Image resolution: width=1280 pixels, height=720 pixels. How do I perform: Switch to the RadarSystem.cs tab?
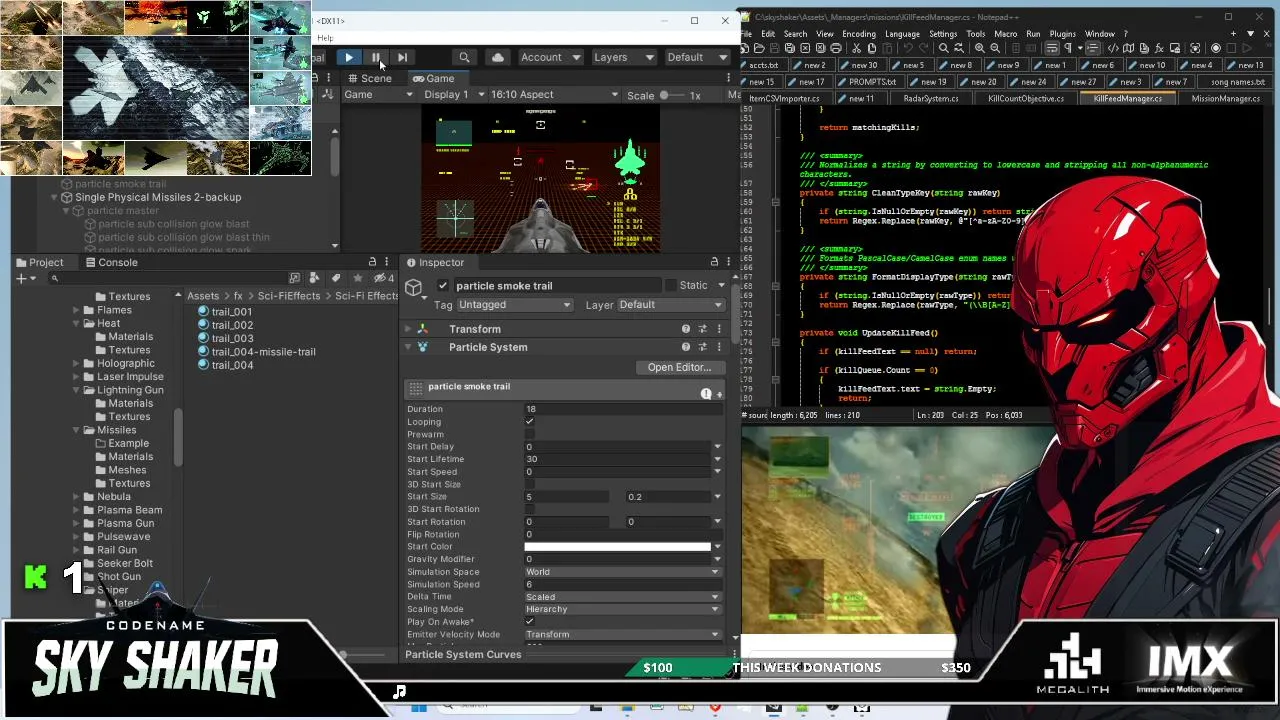click(930, 99)
